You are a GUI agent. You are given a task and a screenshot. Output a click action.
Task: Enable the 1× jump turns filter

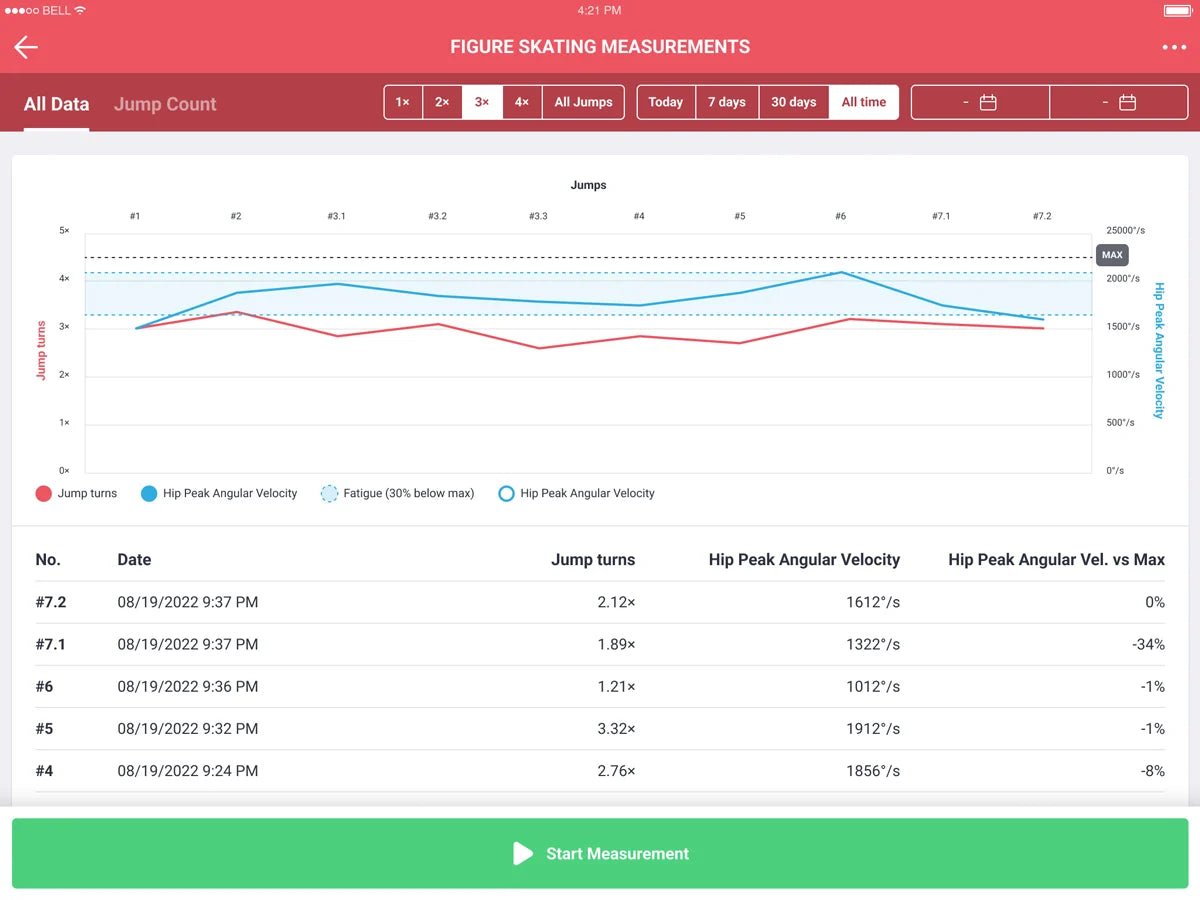pos(403,101)
